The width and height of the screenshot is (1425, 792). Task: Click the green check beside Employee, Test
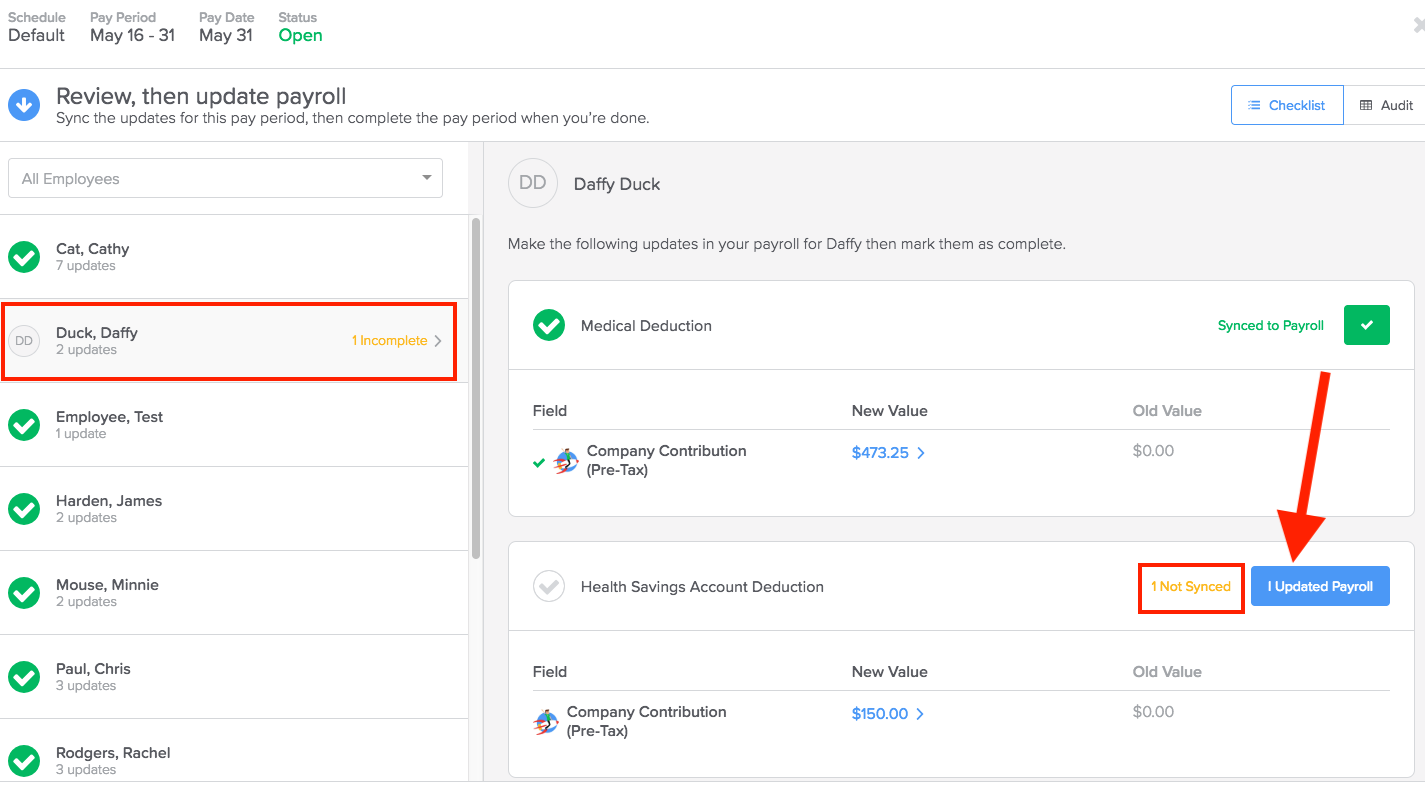(24, 425)
